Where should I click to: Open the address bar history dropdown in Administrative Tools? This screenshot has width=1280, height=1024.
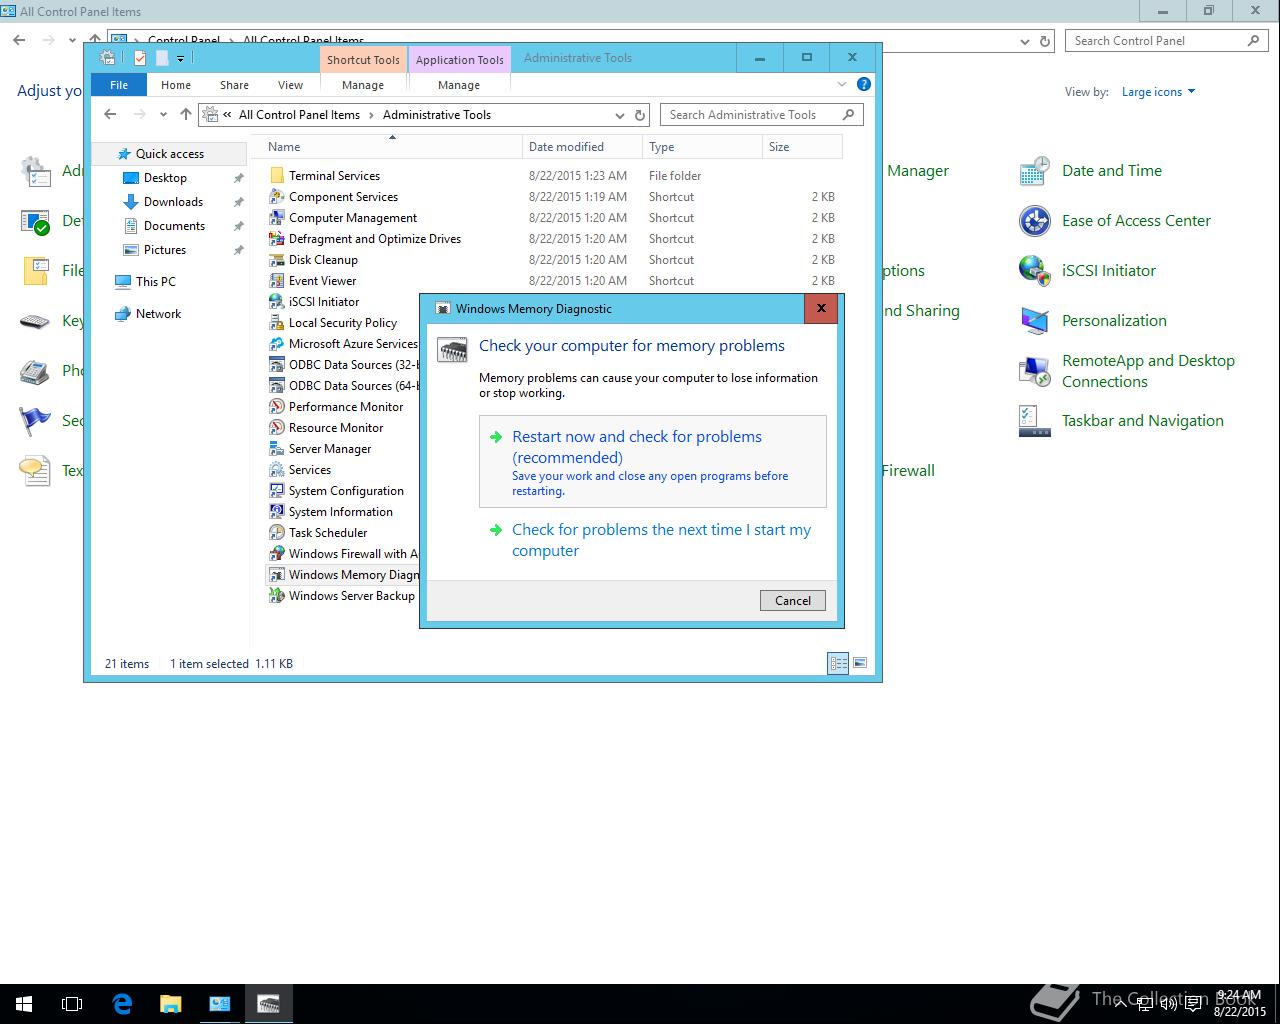(620, 115)
